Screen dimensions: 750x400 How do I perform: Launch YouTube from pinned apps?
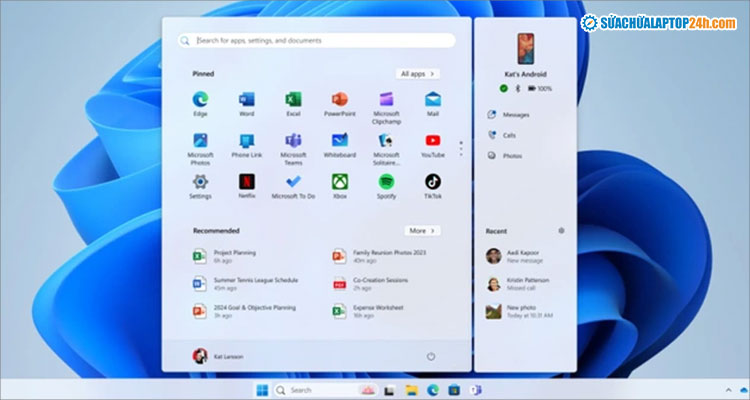[433, 141]
